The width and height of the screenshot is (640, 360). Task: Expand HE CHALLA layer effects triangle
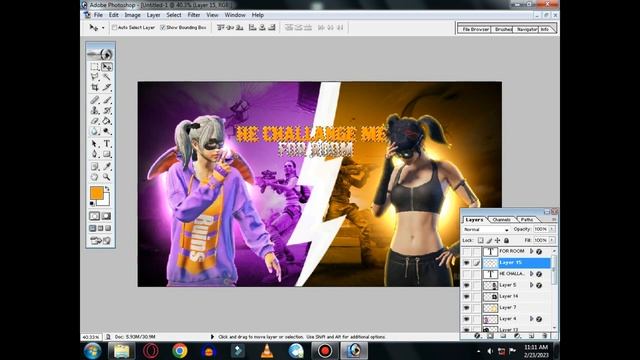(x=531, y=274)
